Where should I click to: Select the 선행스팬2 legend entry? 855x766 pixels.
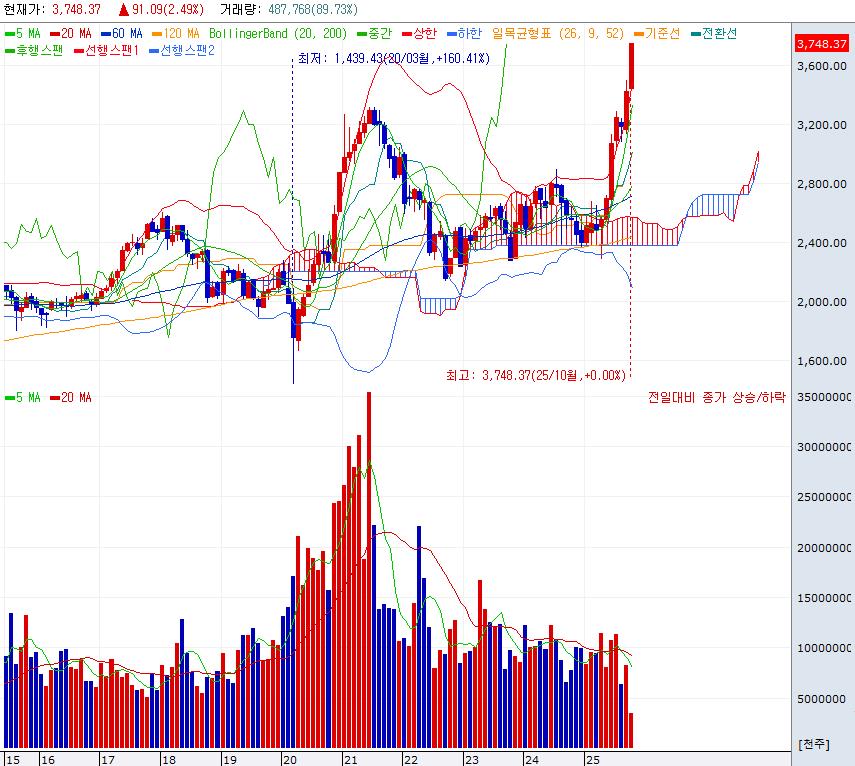[181, 49]
